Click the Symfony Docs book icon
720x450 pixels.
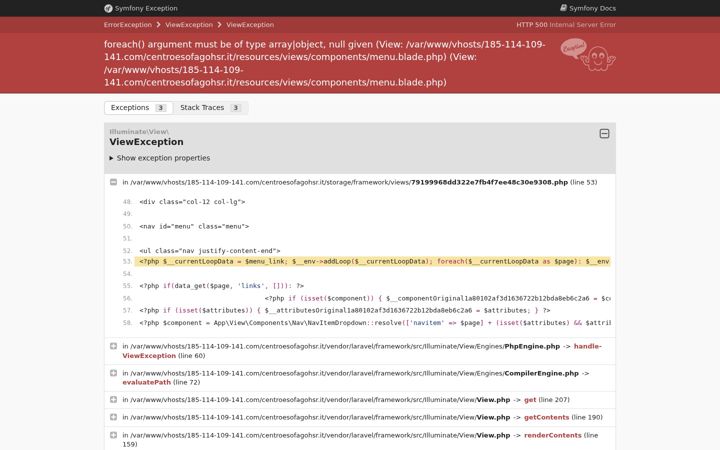pyautogui.click(x=563, y=8)
